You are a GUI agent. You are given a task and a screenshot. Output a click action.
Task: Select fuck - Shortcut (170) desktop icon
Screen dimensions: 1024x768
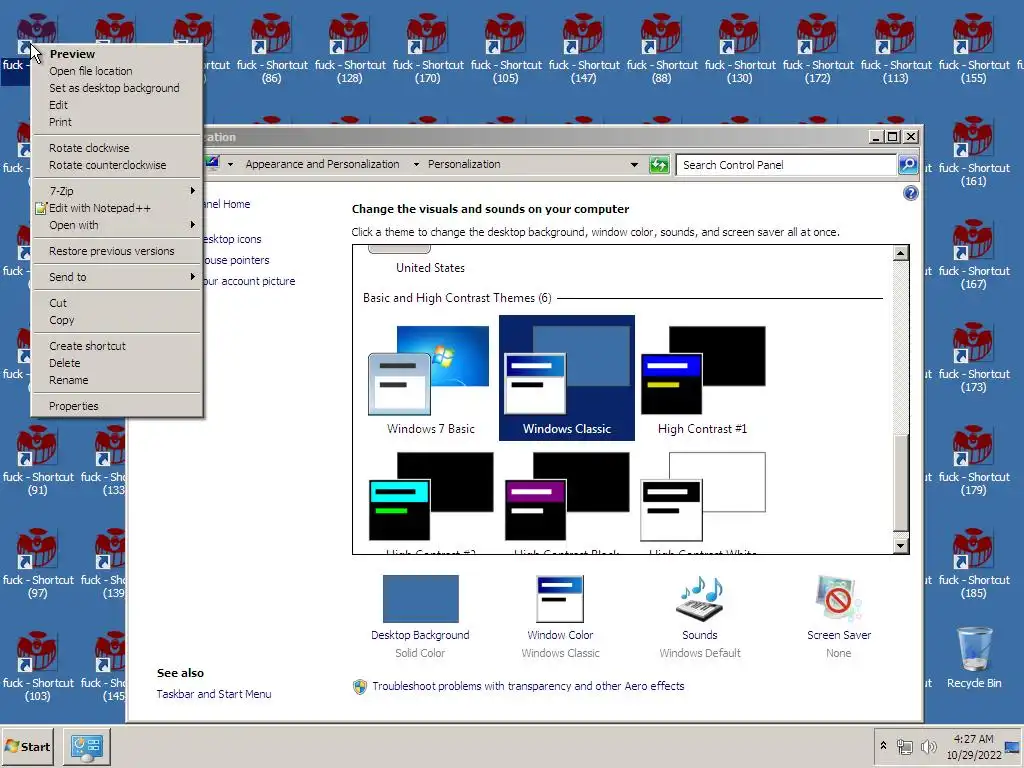428,50
